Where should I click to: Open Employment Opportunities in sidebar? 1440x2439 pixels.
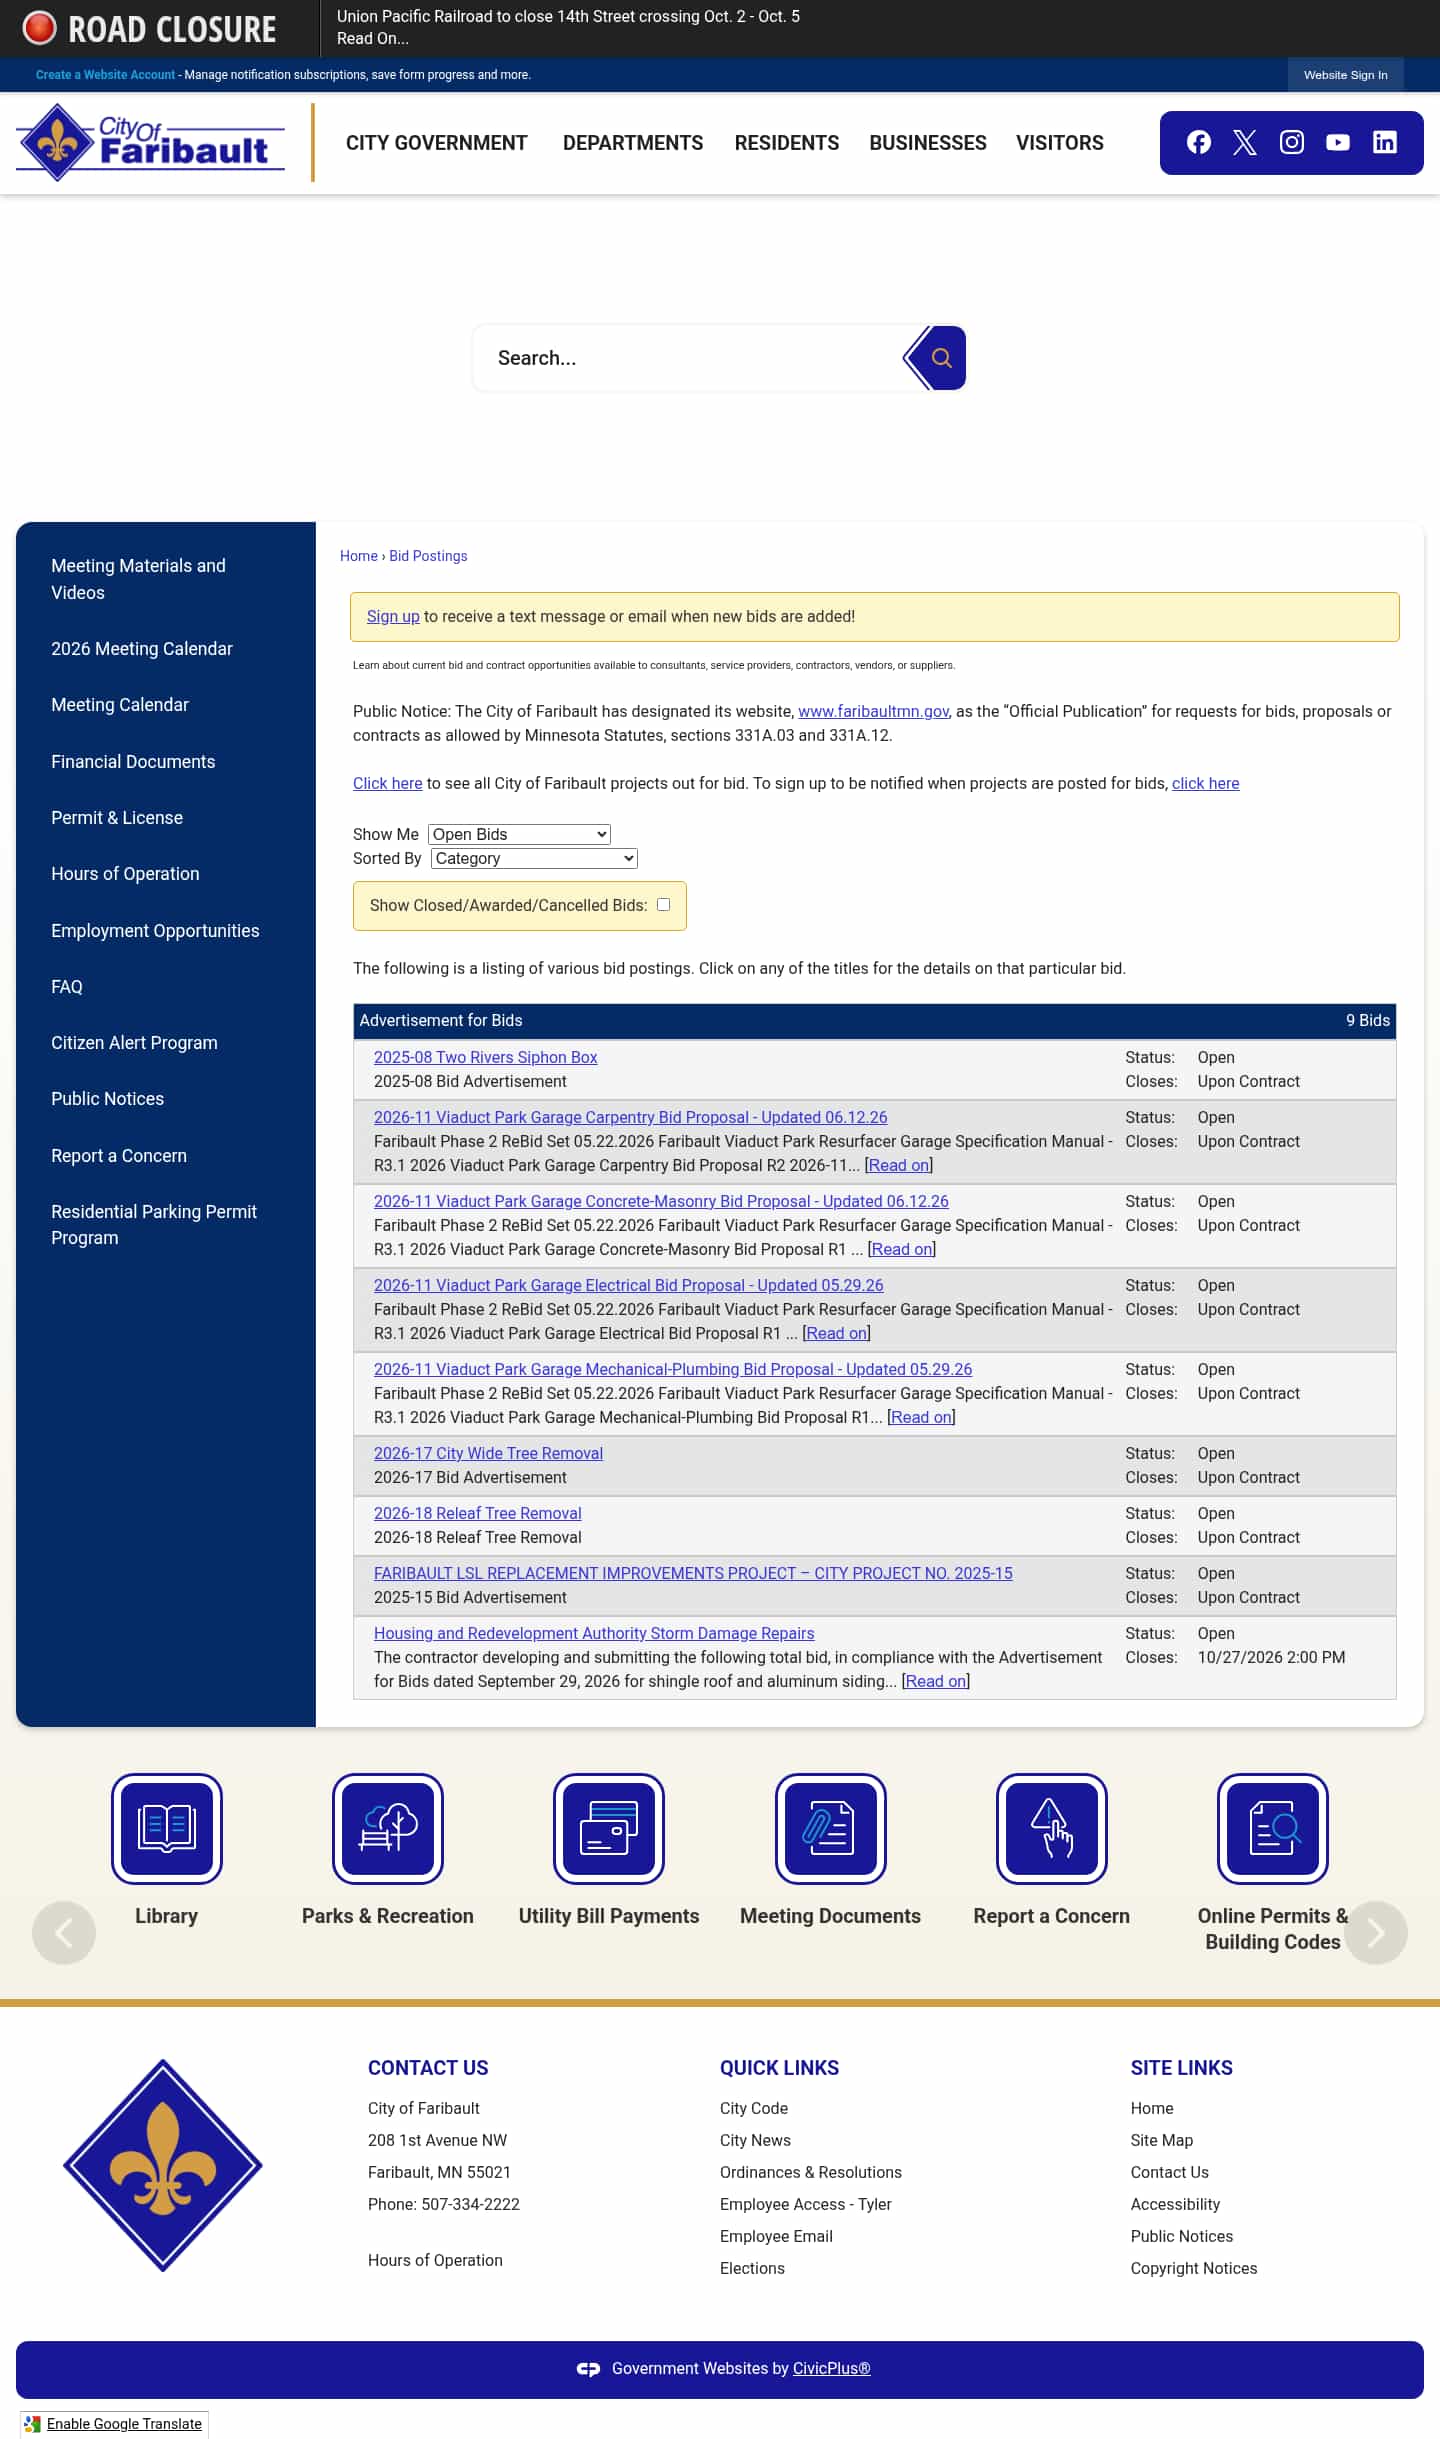coord(155,931)
